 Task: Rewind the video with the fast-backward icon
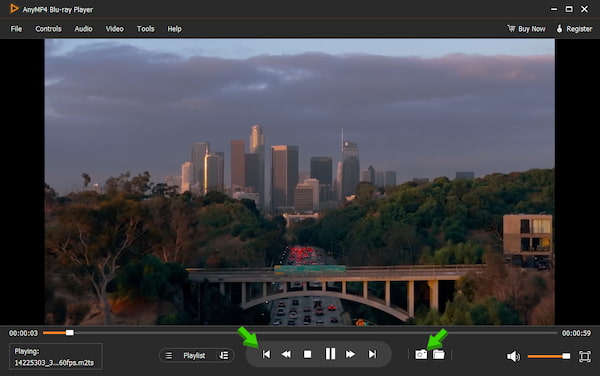pyautogui.click(x=286, y=355)
